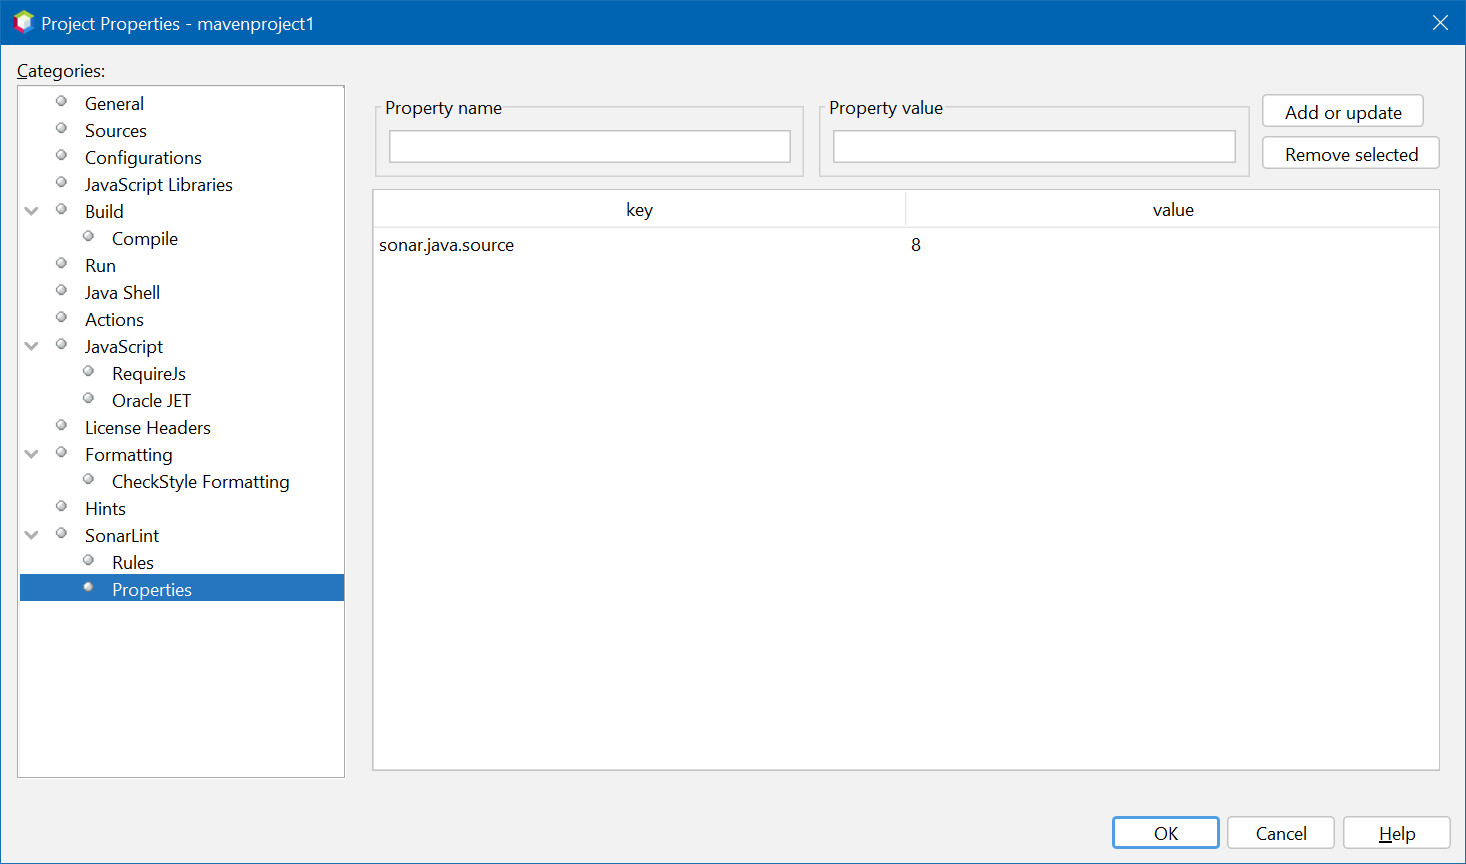The height and width of the screenshot is (864, 1466).
Task: Click the bullet icon next to Rules
Action: pos(88,561)
